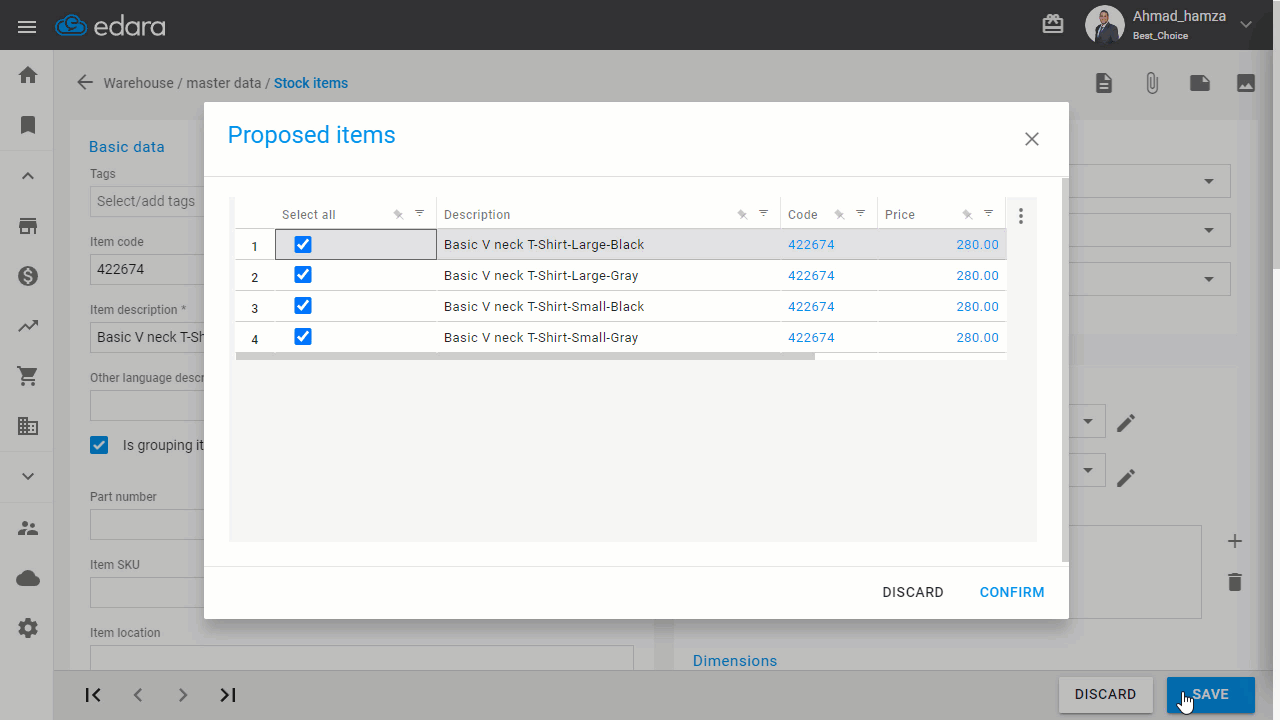Expand the lower sidebar section chevron
Viewport: 1280px width, 720px height.
pyautogui.click(x=28, y=477)
